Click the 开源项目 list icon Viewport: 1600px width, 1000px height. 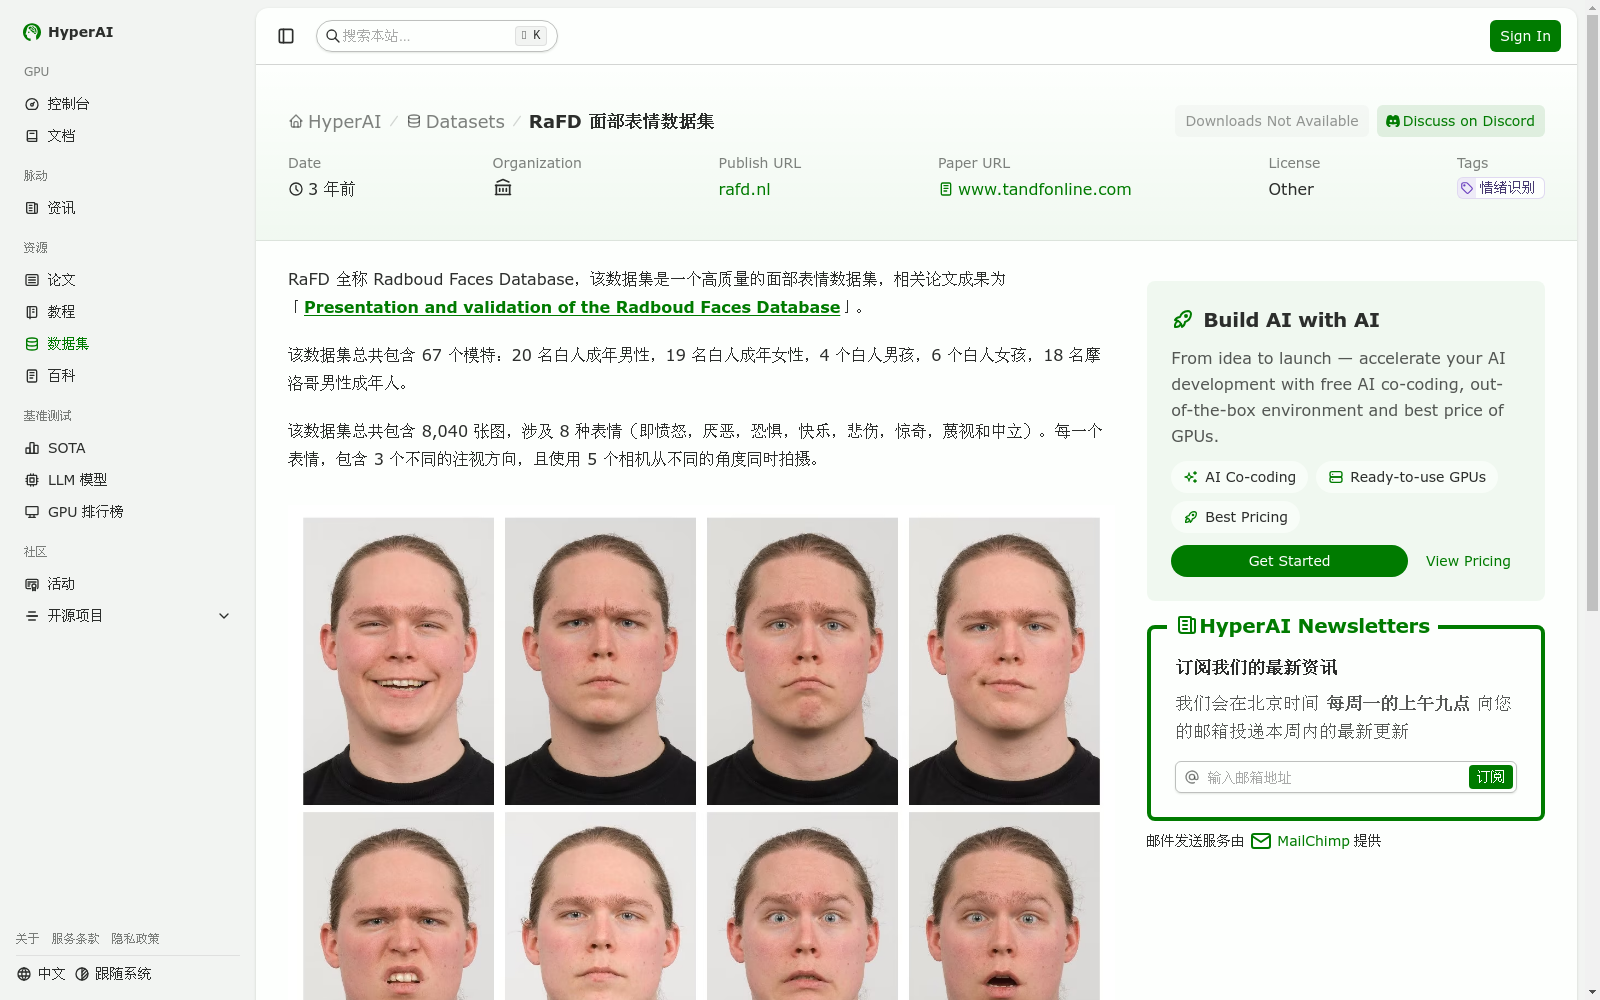[x=32, y=616]
